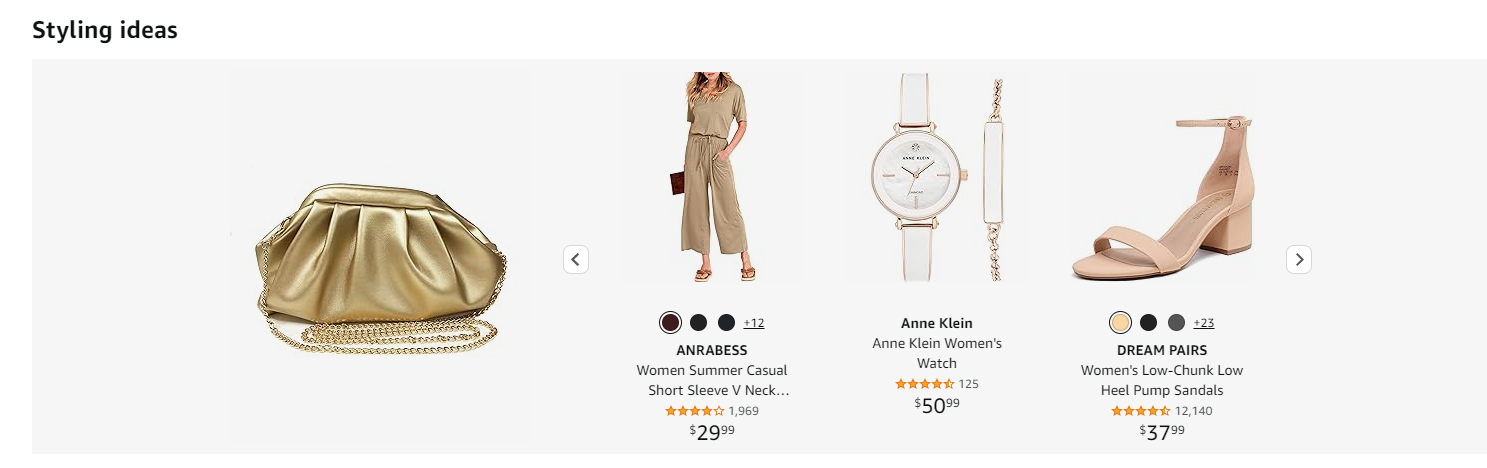
Task: Click the previous arrow in the Styling ideas carousel
Action: (575, 259)
